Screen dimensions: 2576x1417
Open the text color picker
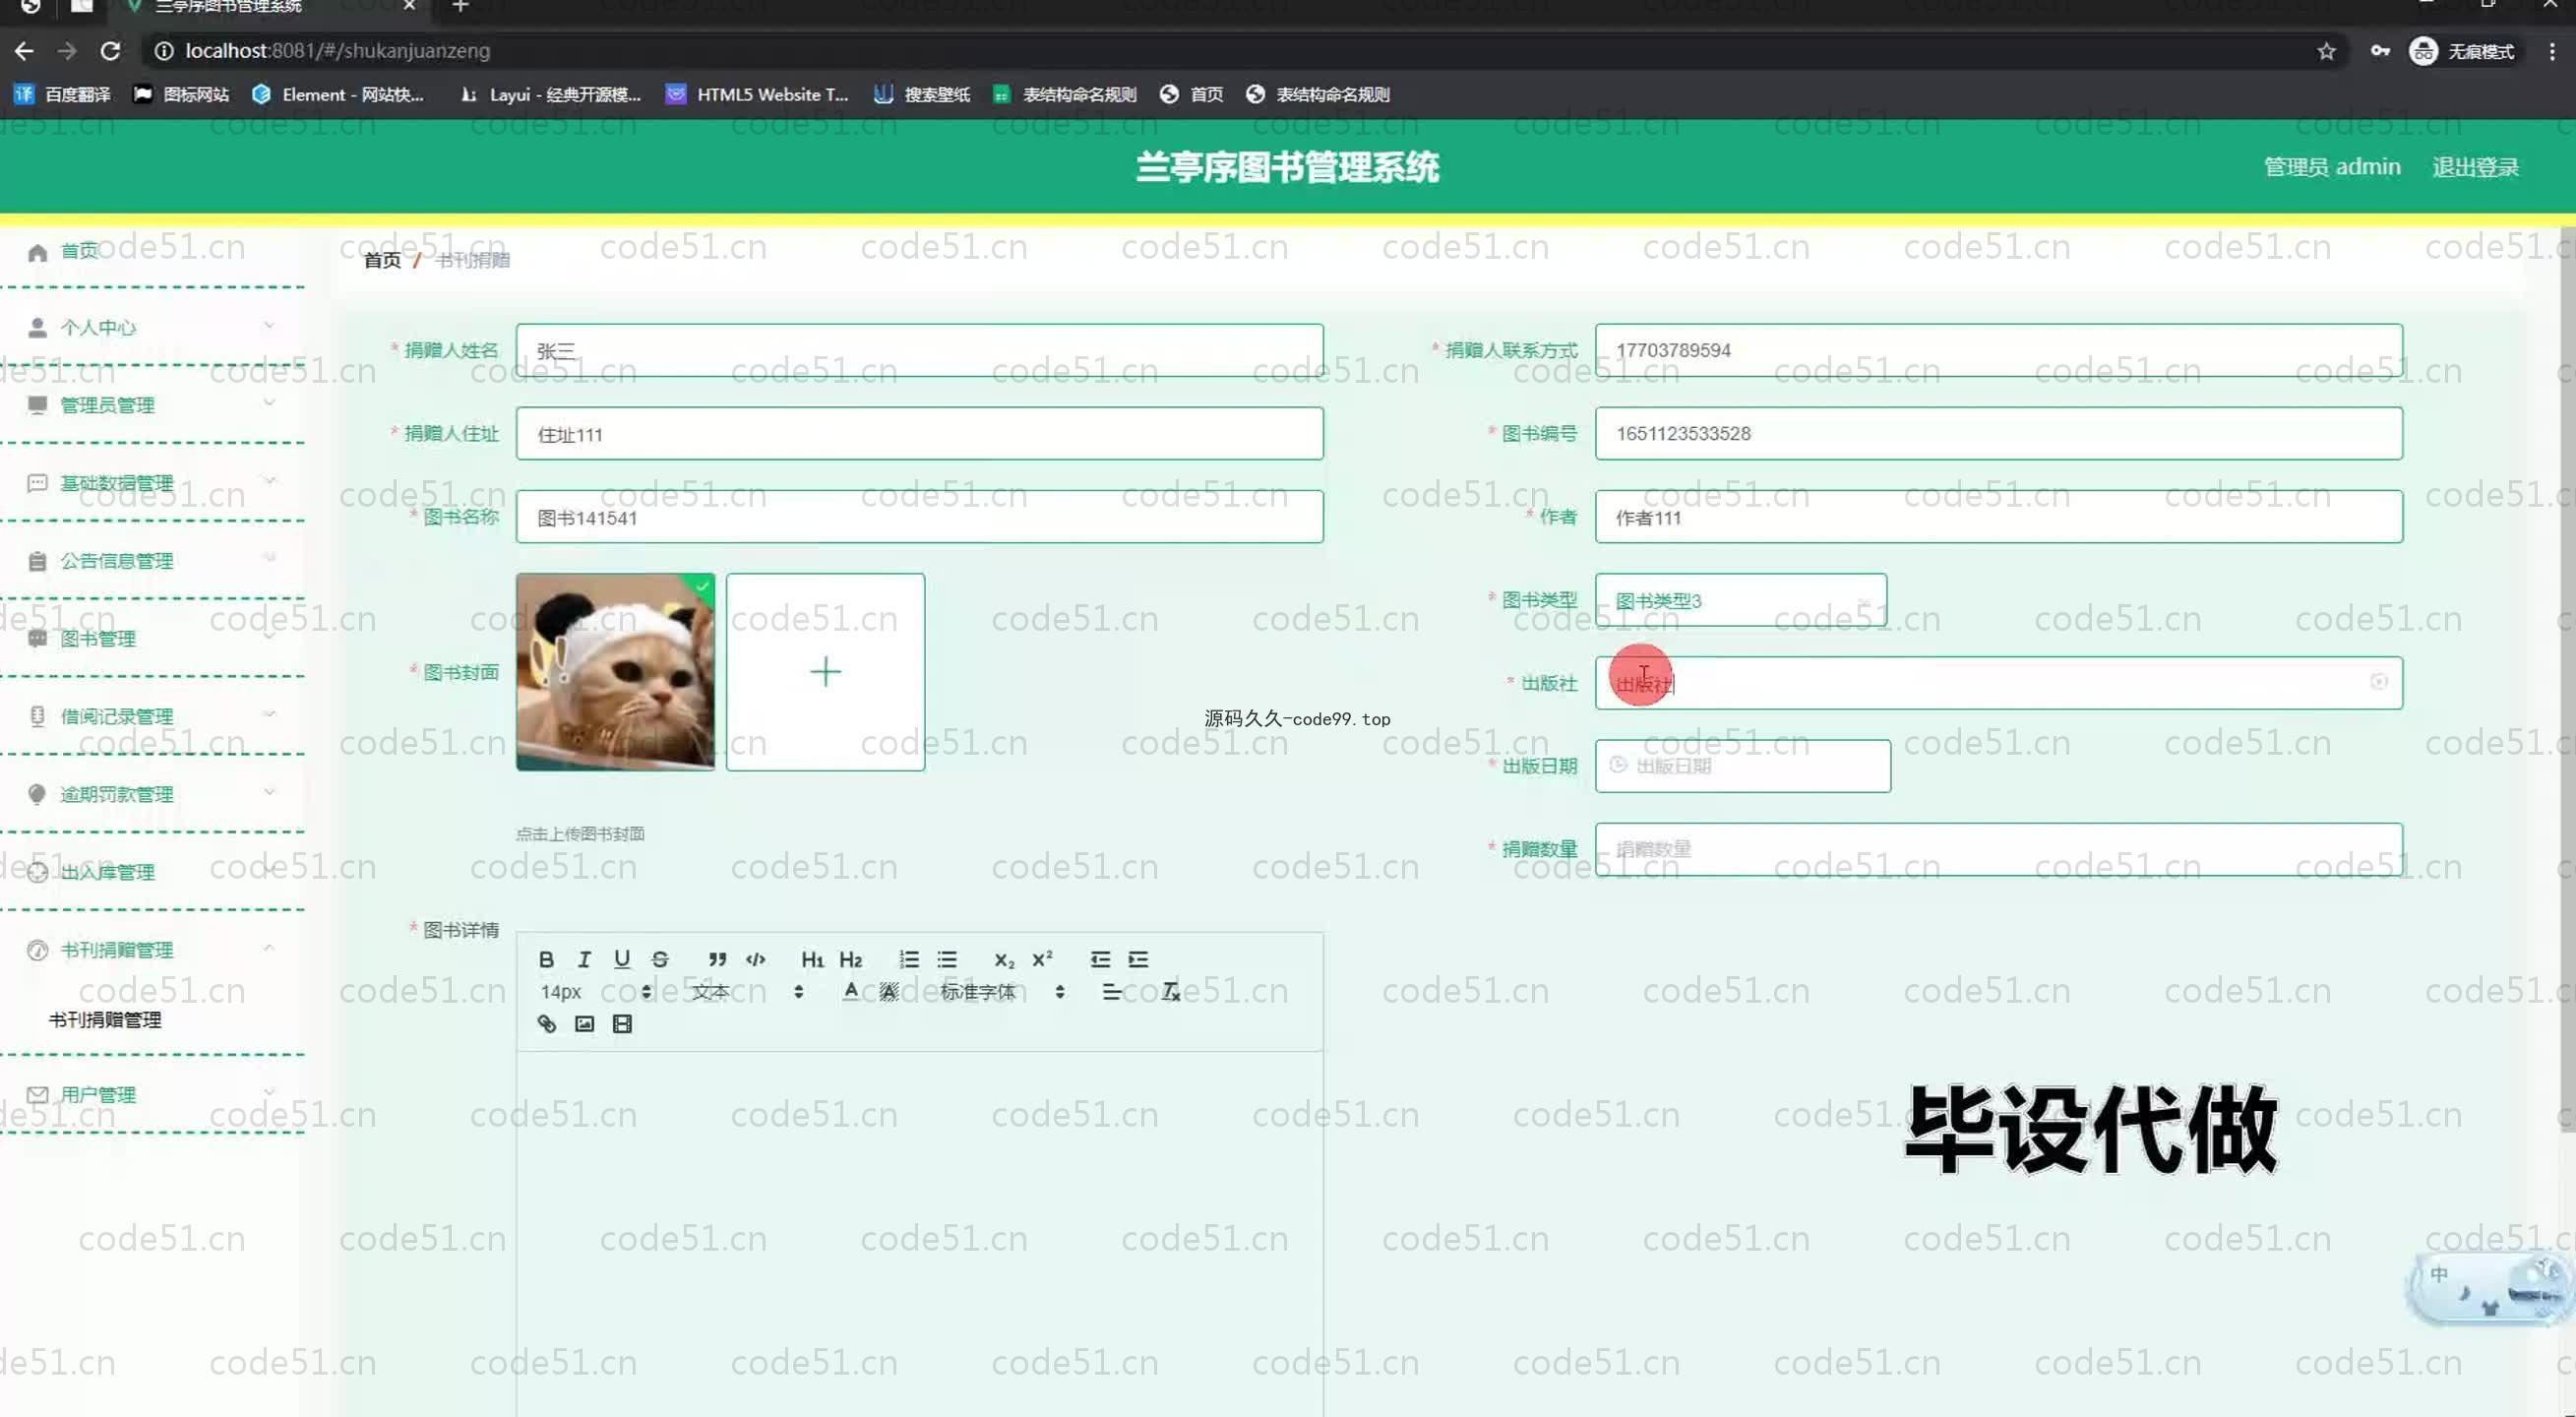(x=850, y=991)
